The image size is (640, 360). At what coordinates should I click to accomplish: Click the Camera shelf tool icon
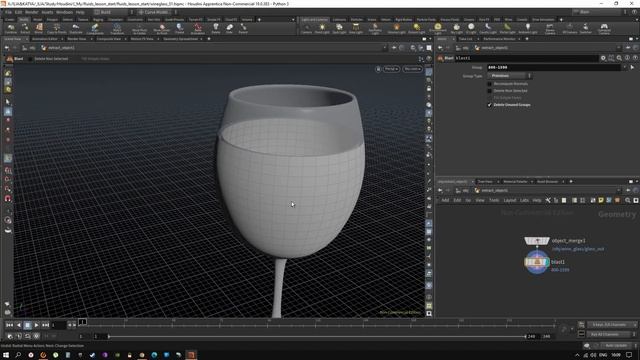point(306,29)
